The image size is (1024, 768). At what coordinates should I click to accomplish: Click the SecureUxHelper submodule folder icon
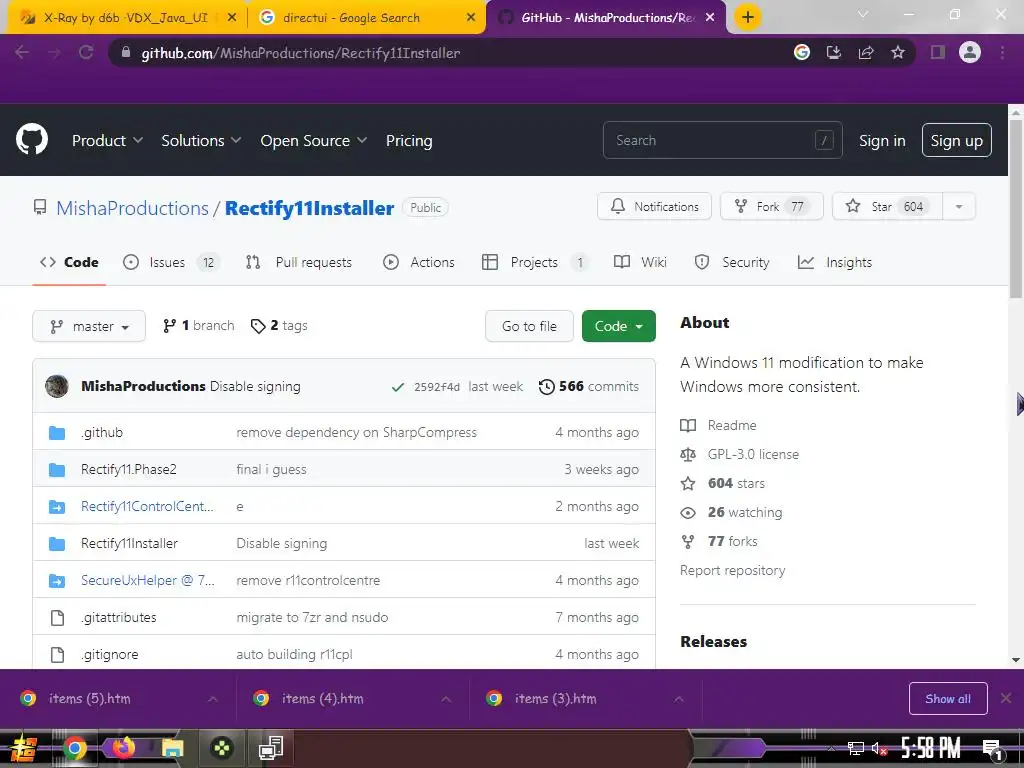click(57, 581)
